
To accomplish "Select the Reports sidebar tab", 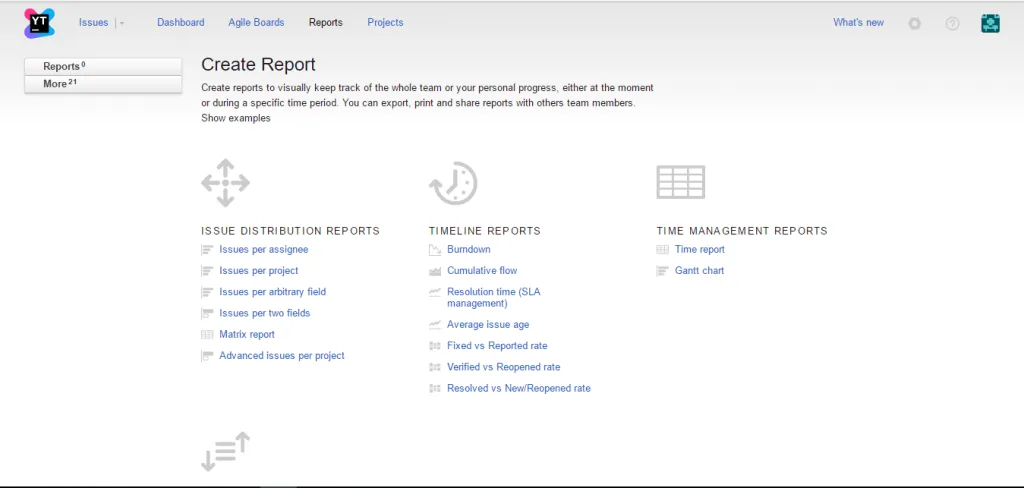I will coord(103,66).
